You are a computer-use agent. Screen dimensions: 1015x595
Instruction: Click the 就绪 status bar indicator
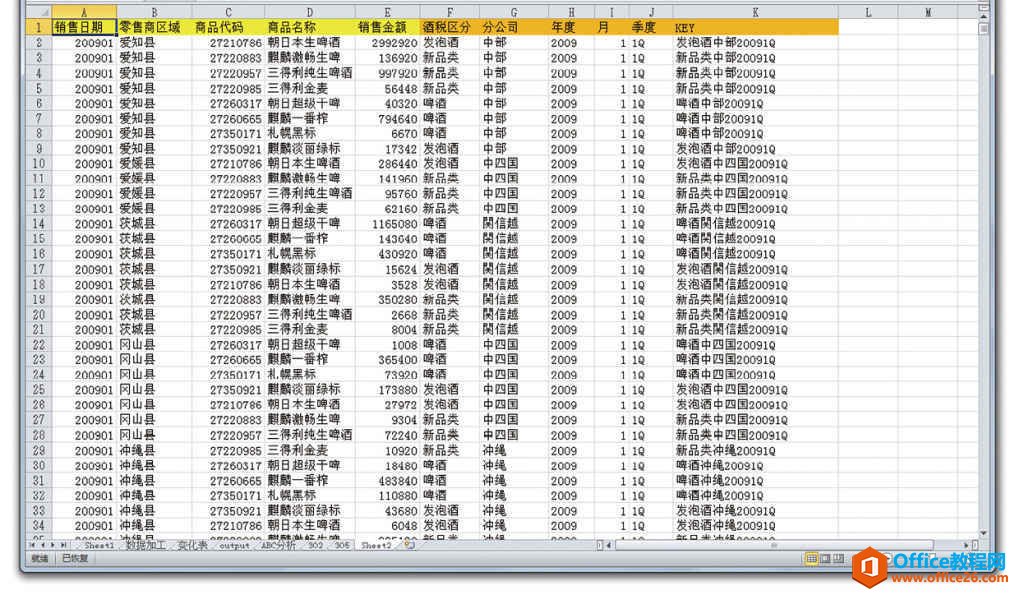point(40,558)
